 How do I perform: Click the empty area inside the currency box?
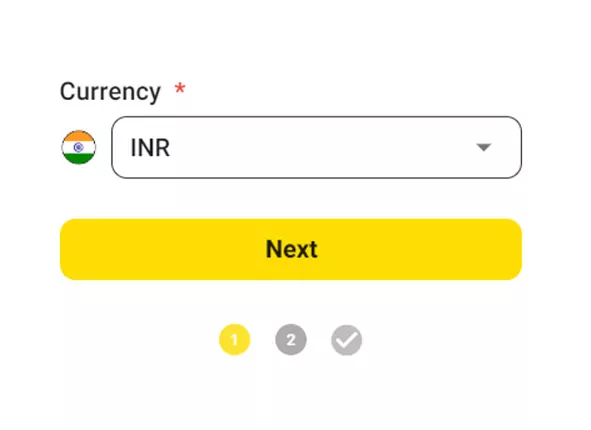click(320, 147)
